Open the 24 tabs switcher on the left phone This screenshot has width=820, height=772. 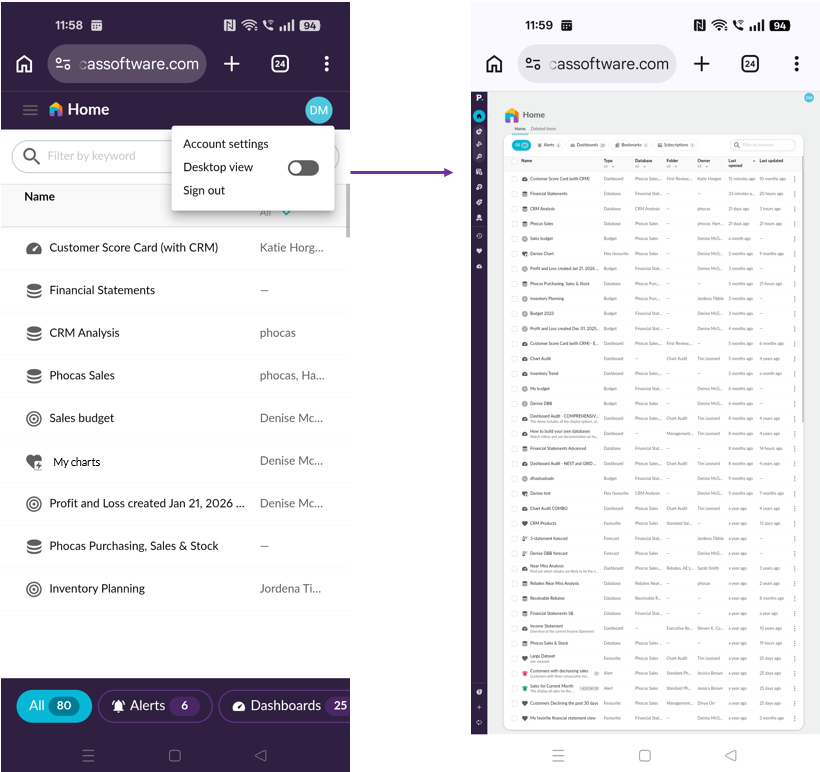[x=280, y=64]
